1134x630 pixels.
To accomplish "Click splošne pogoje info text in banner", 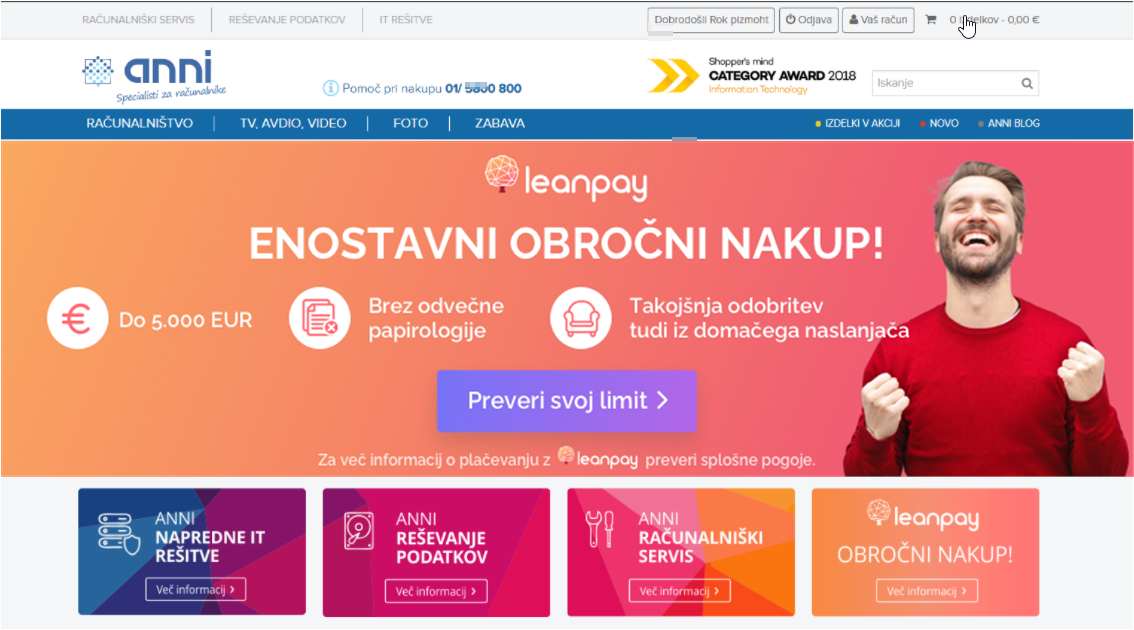I will click(x=566, y=459).
